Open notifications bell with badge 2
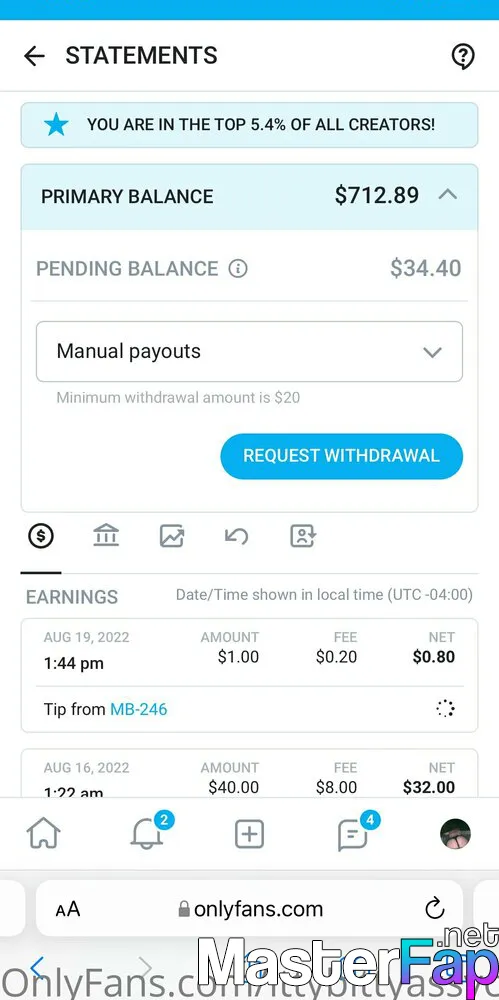499x1000 pixels. click(147, 832)
